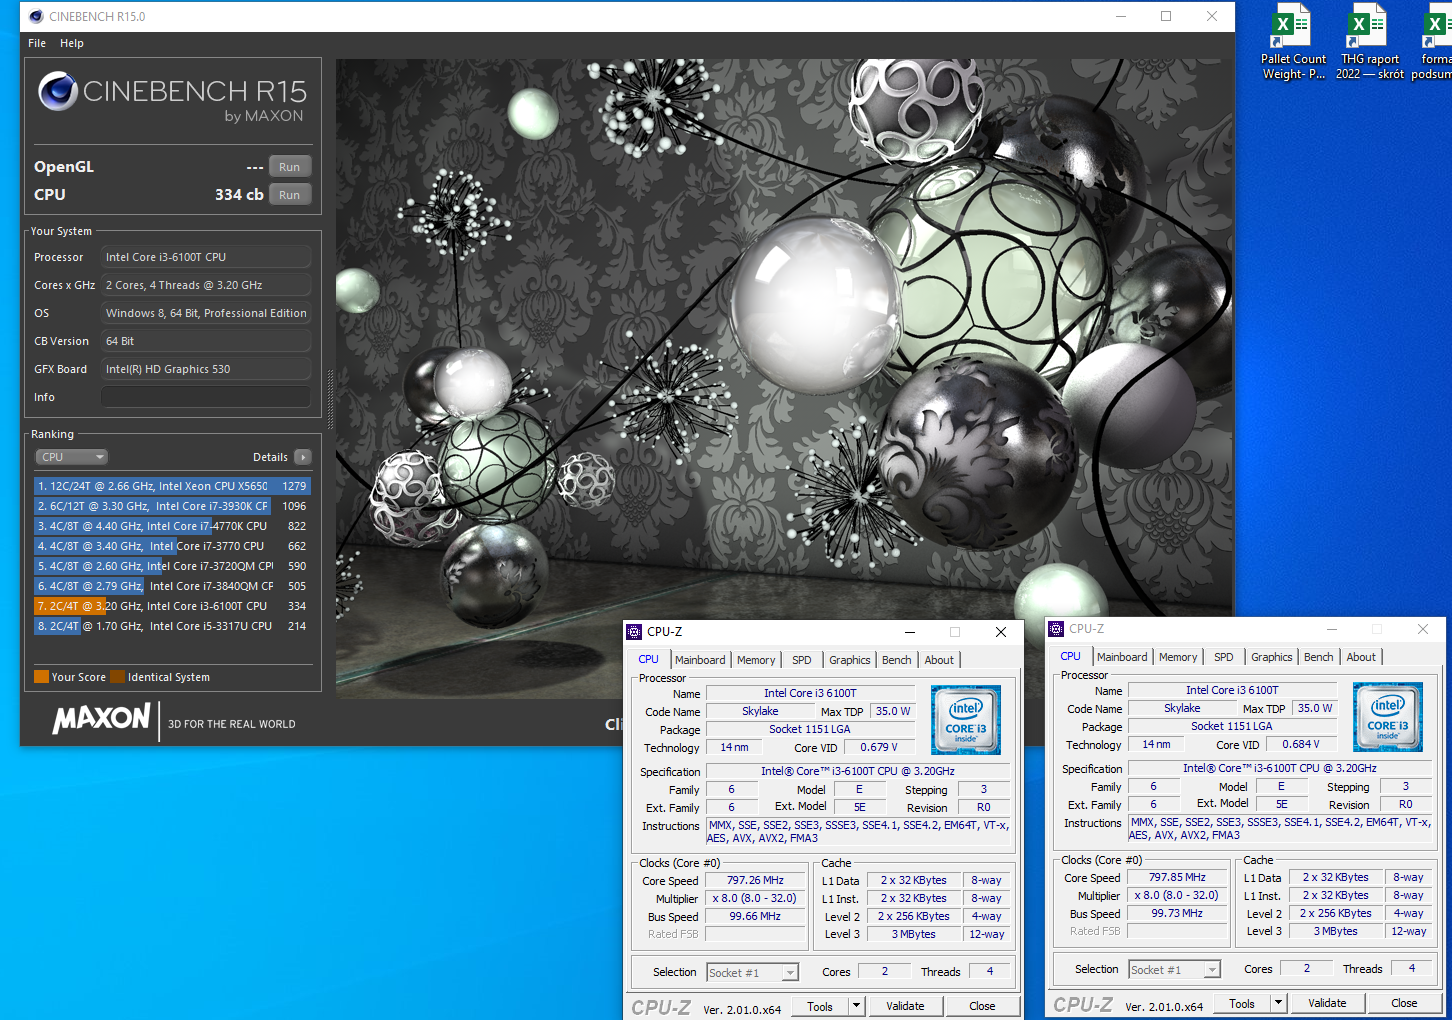Click the Cinebench title bar app icon
Screen dimensions: 1452x1020
pyautogui.click(x=36, y=16)
